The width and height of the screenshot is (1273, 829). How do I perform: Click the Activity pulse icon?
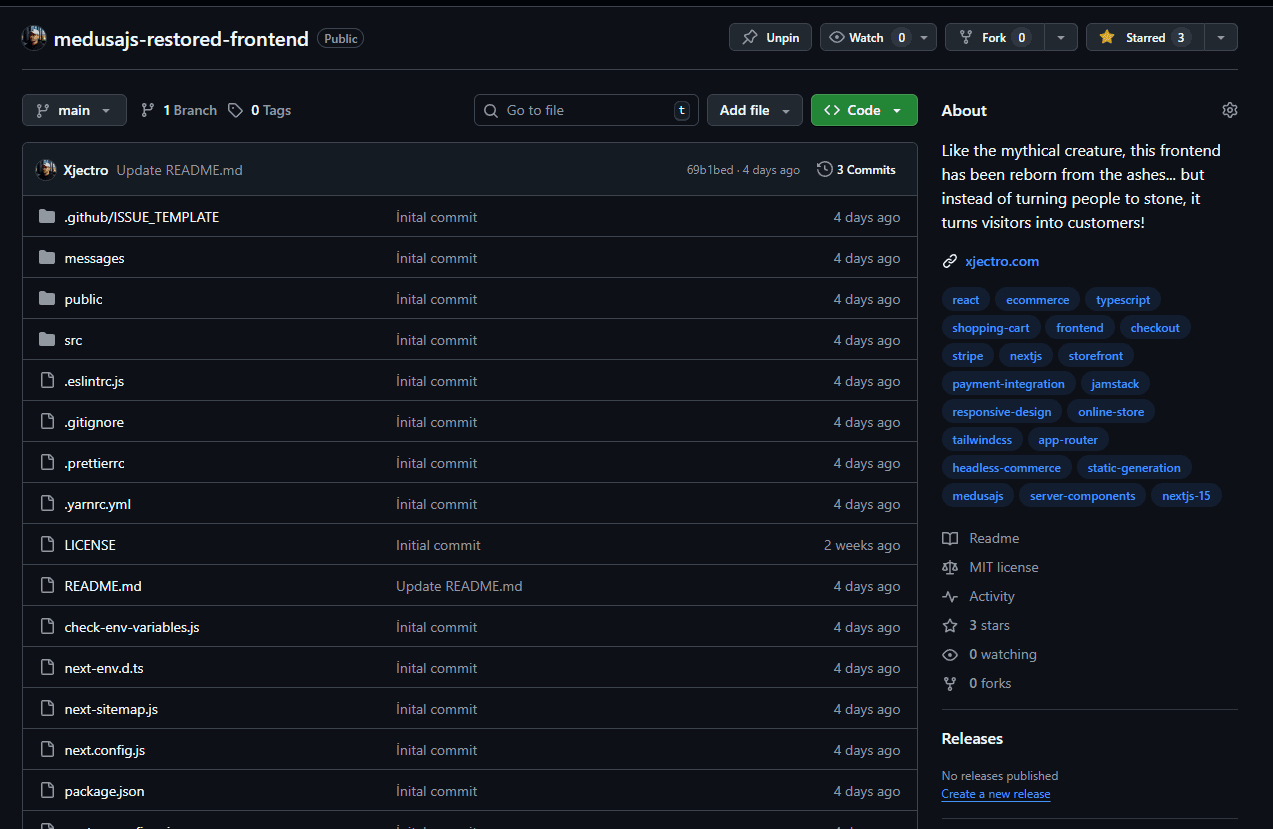point(949,596)
